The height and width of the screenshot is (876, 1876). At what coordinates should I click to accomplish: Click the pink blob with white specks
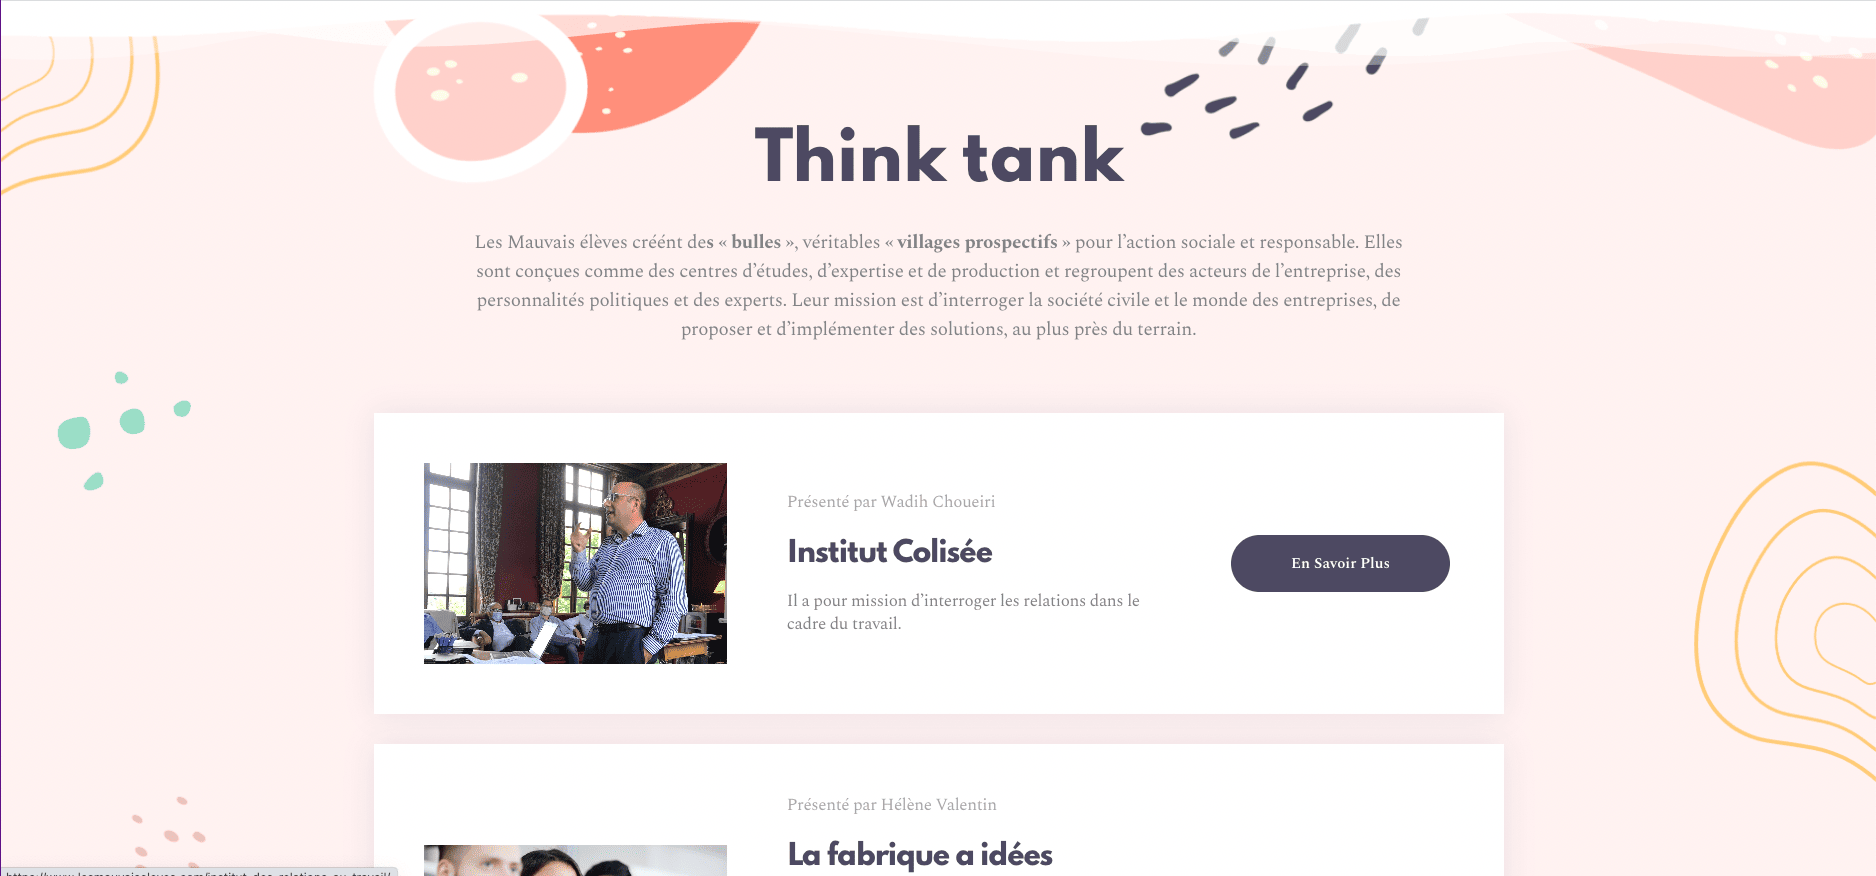(1730, 75)
